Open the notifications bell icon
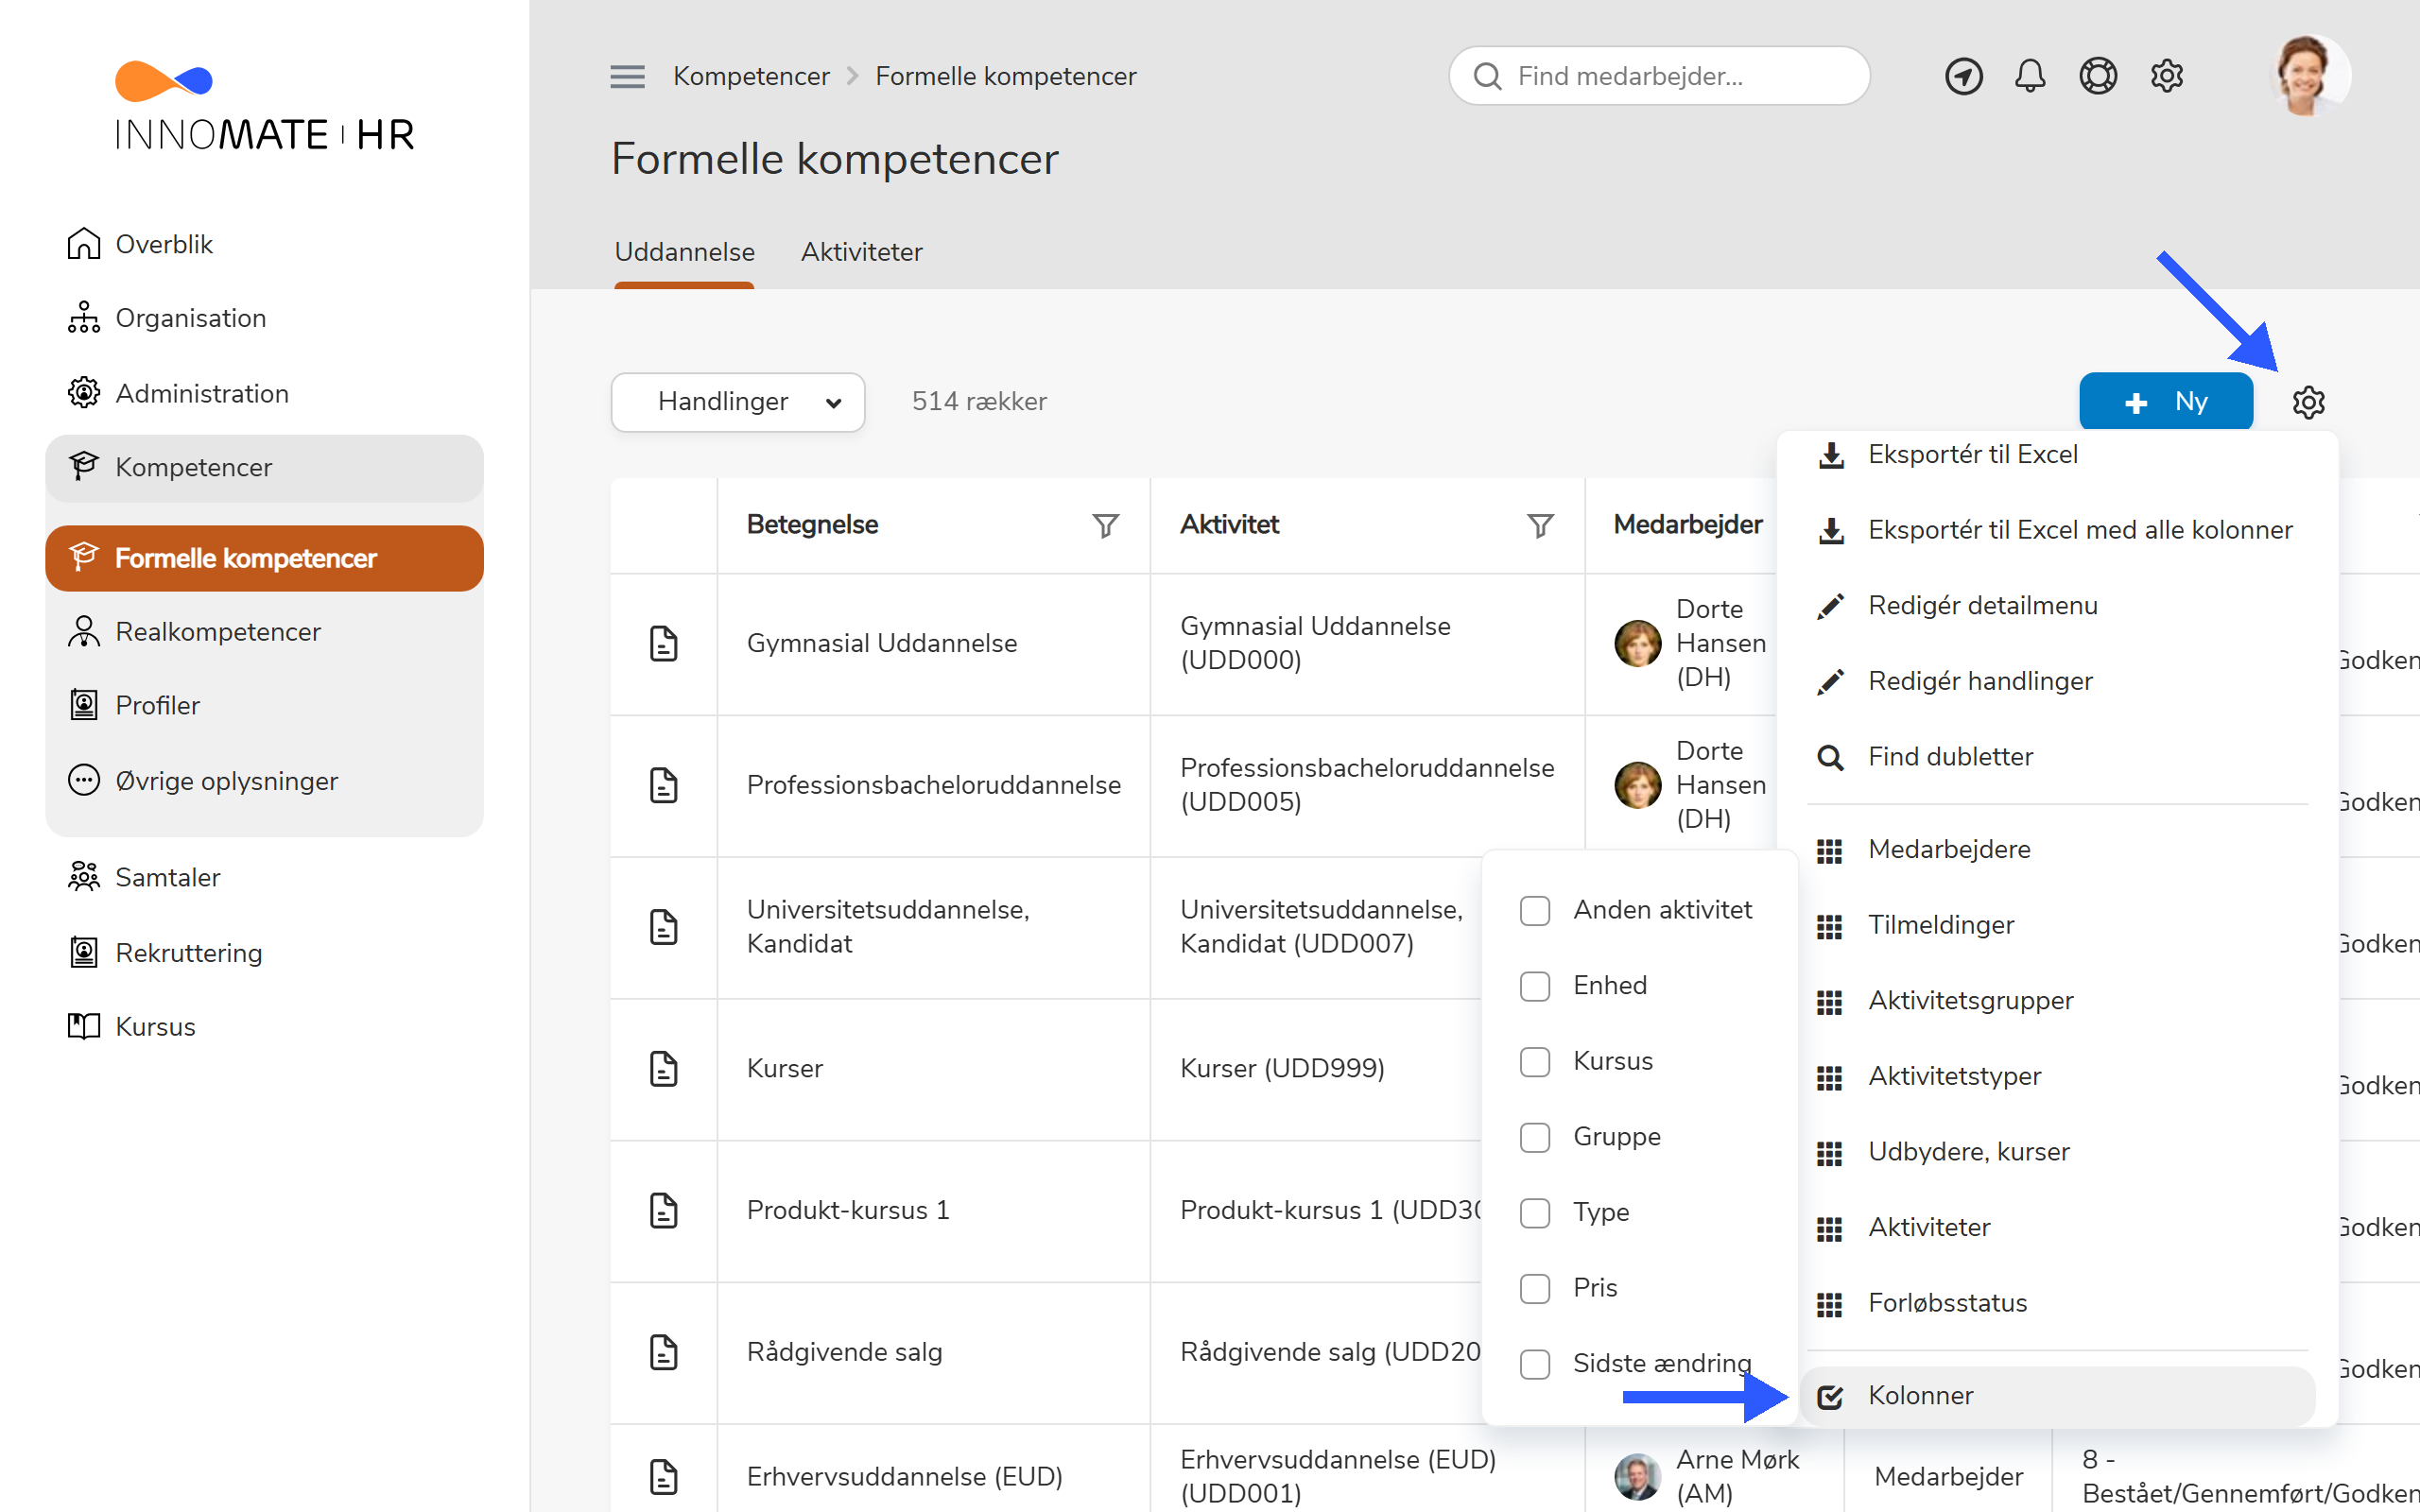 click(x=2029, y=76)
